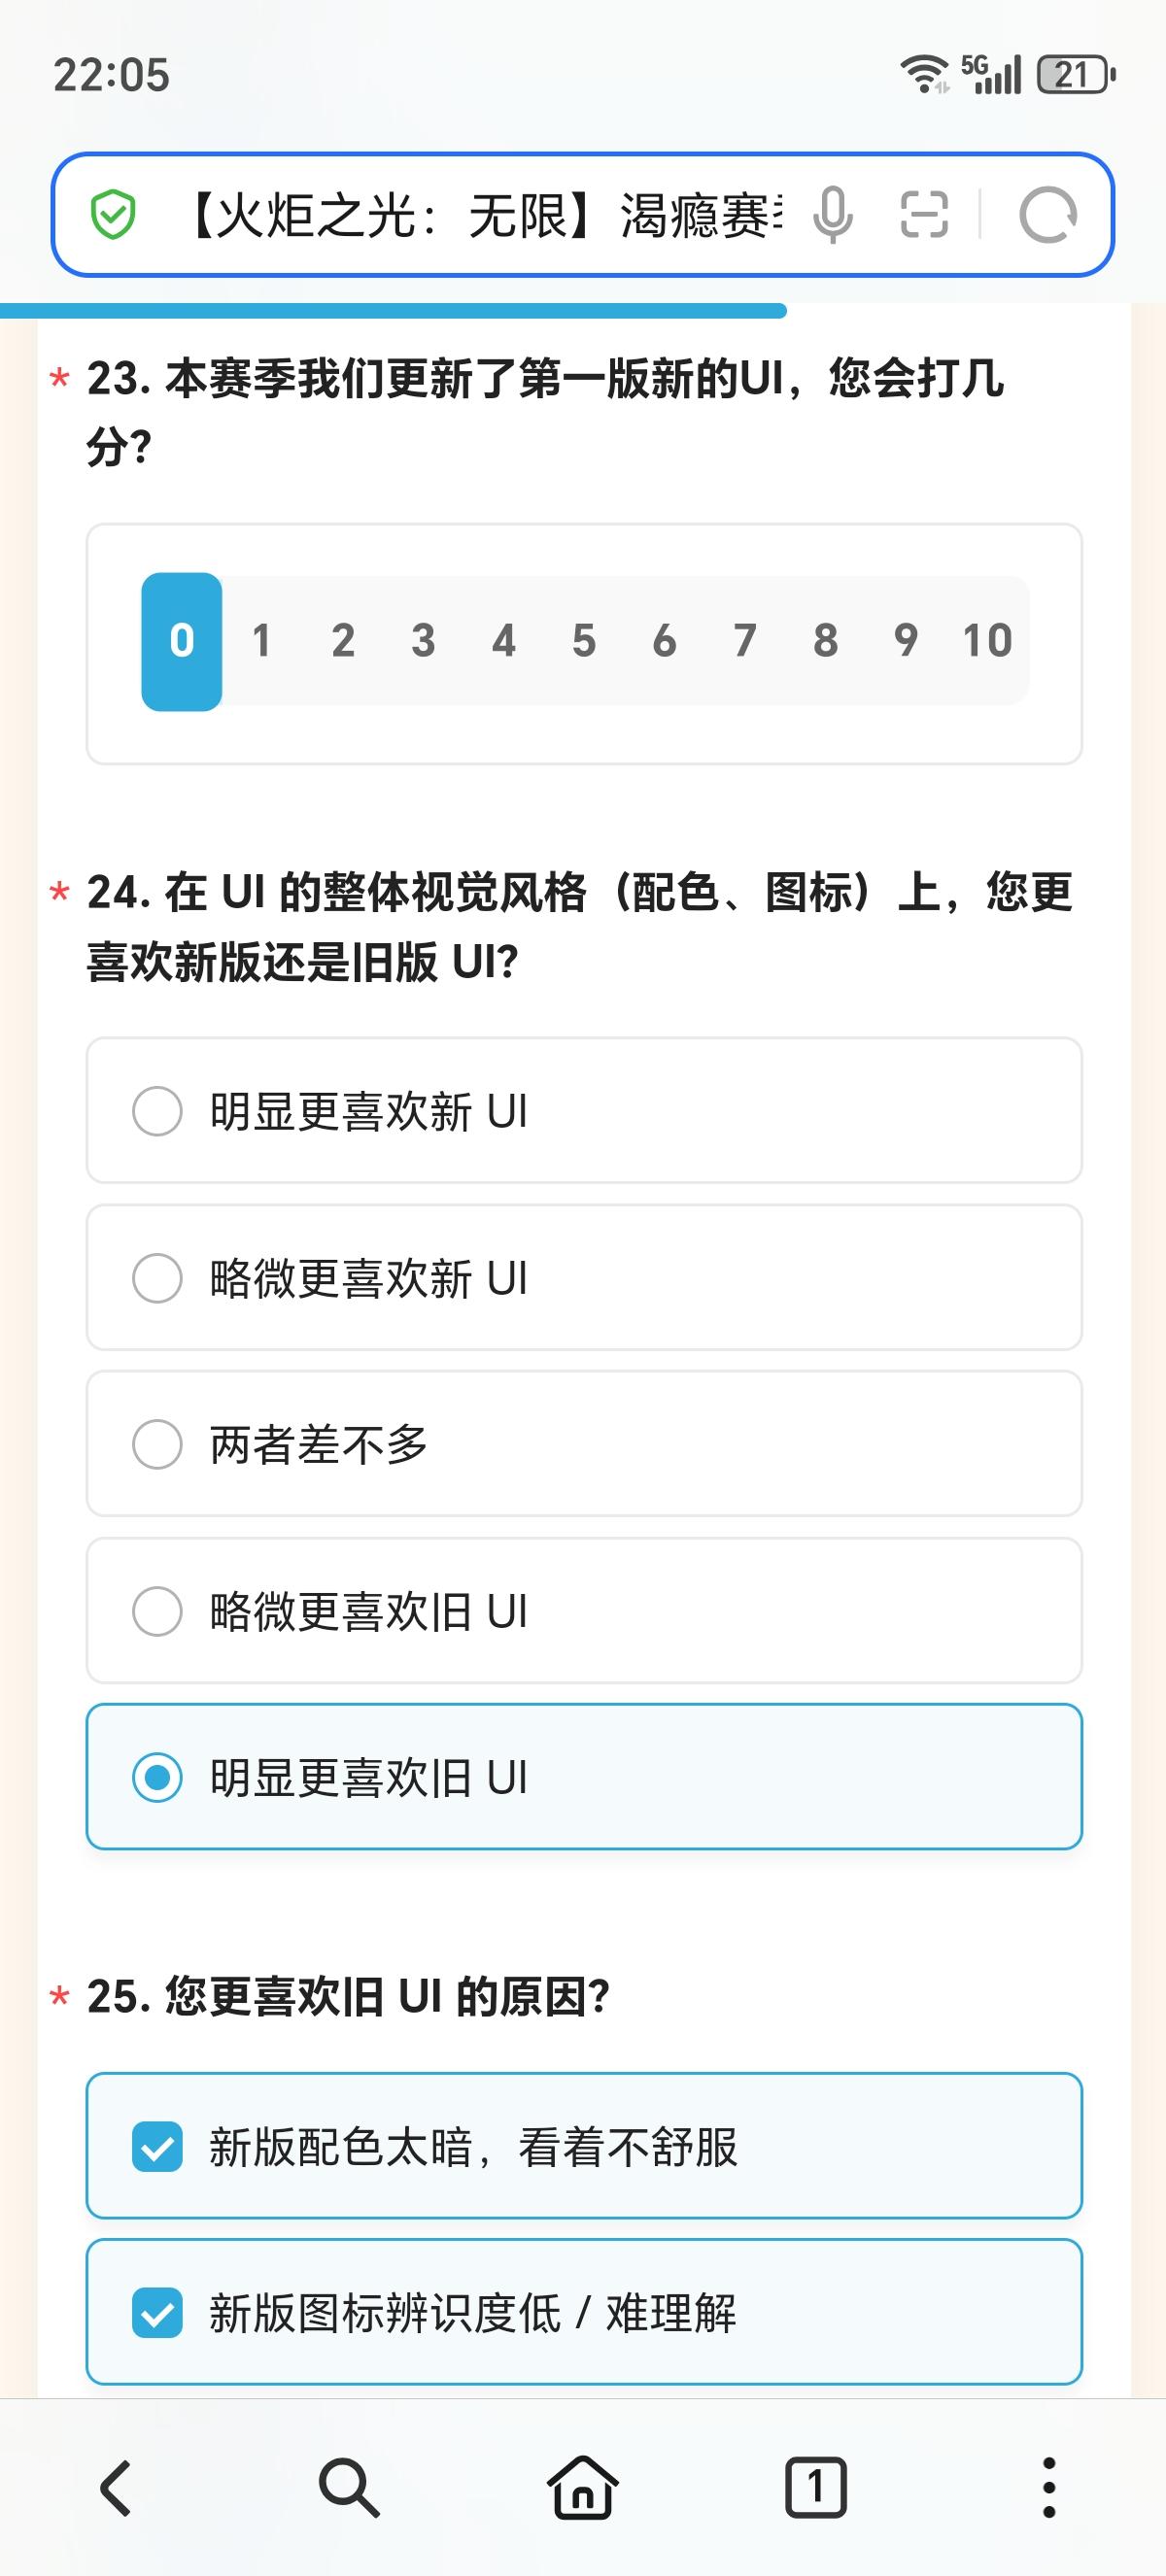
Task: Open the tab switcher showing 1 tab
Action: tap(816, 2486)
